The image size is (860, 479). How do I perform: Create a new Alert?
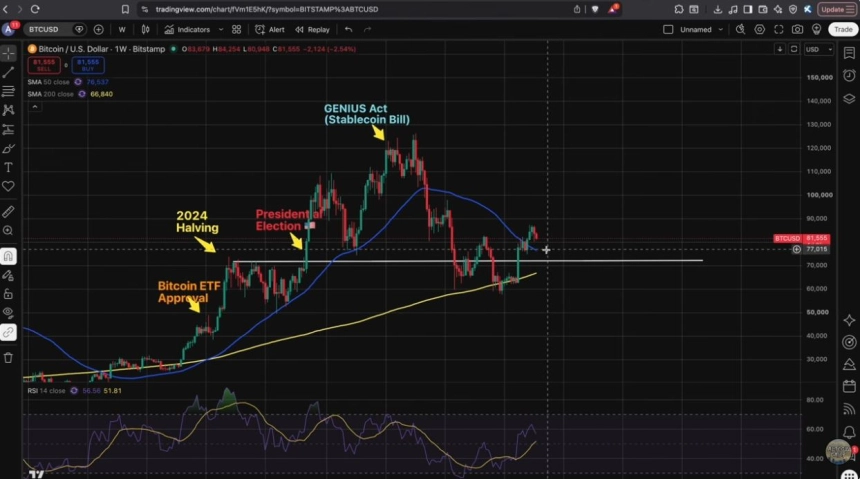(270, 30)
